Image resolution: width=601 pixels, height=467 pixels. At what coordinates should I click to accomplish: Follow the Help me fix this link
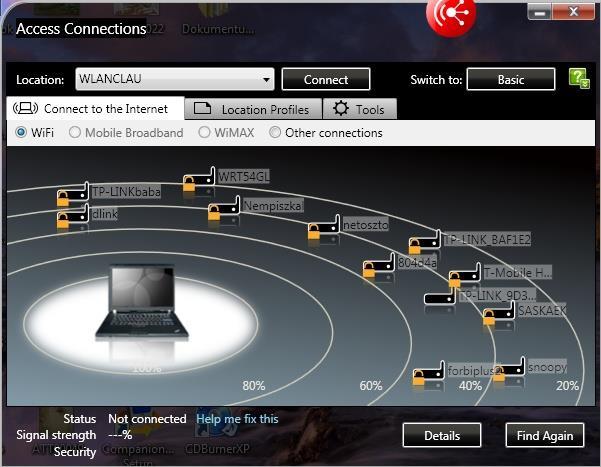(x=237, y=419)
